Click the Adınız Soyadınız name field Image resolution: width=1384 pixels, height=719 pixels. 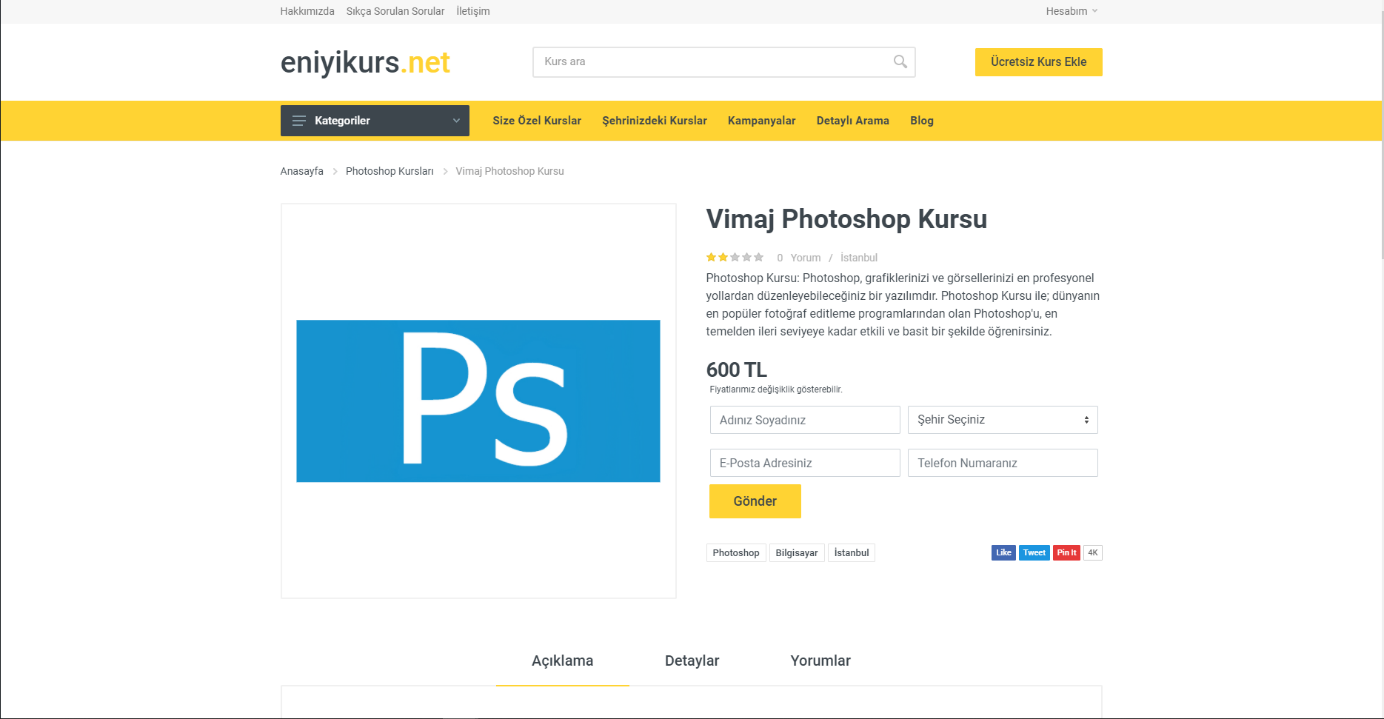coord(805,420)
